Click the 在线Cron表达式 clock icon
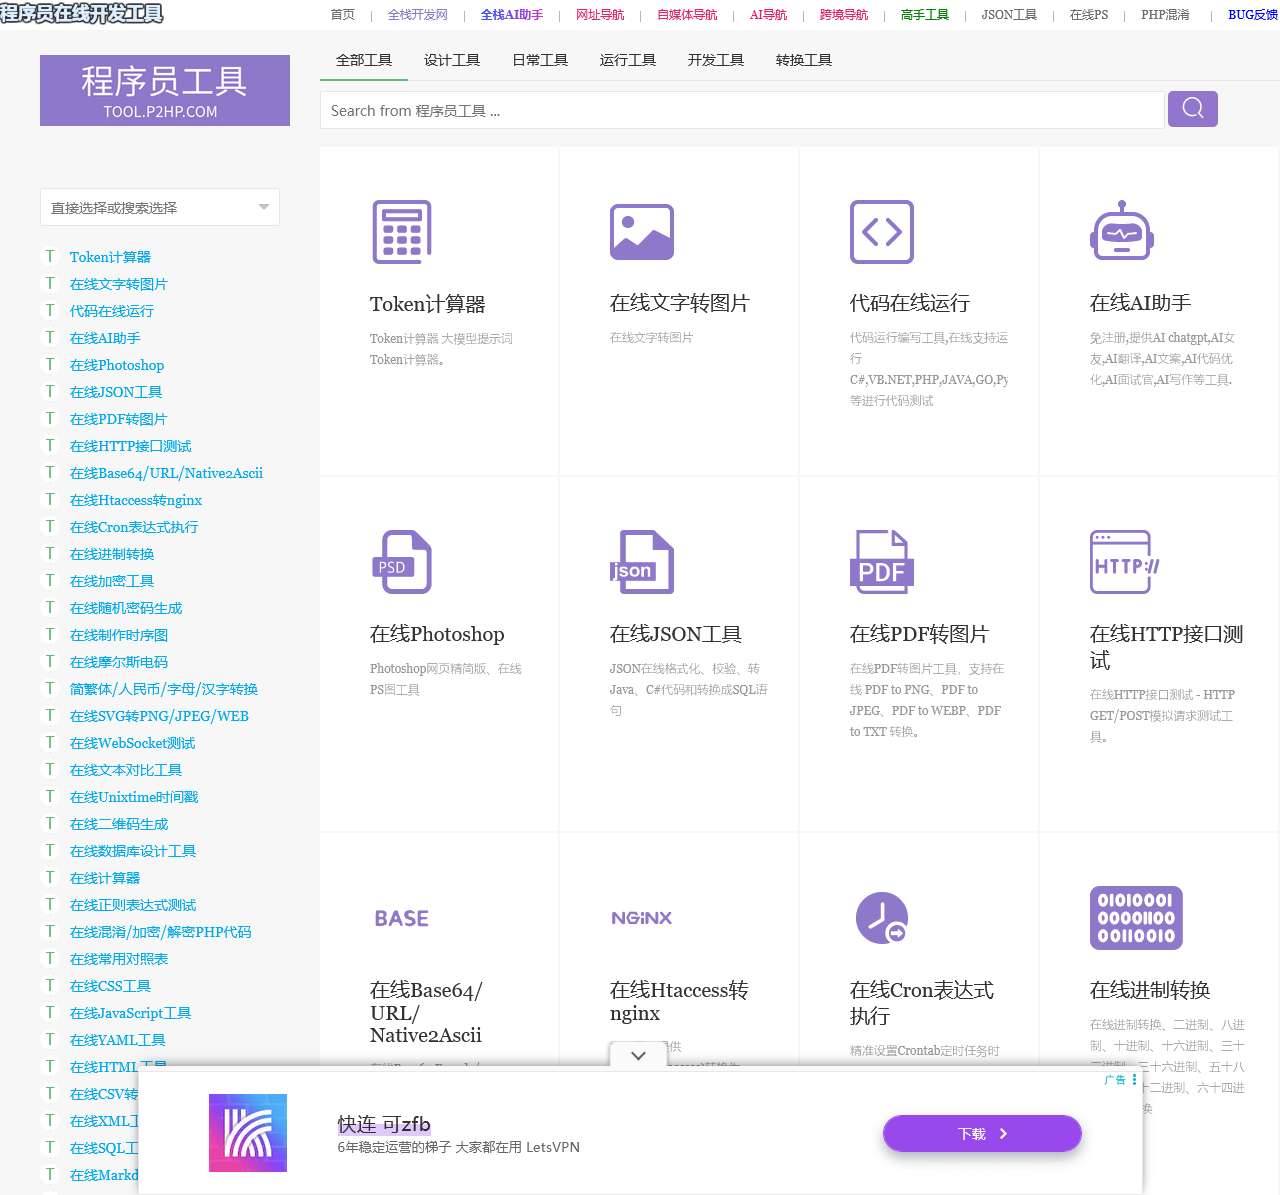1280x1195 pixels. click(882, 918)
